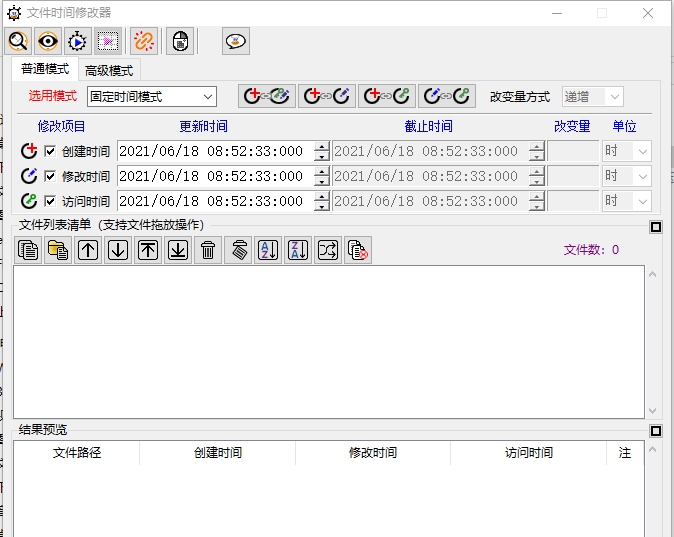Click the 创建时间 column header in results
The width and height of the screenshot is (674, 537).
218,453
